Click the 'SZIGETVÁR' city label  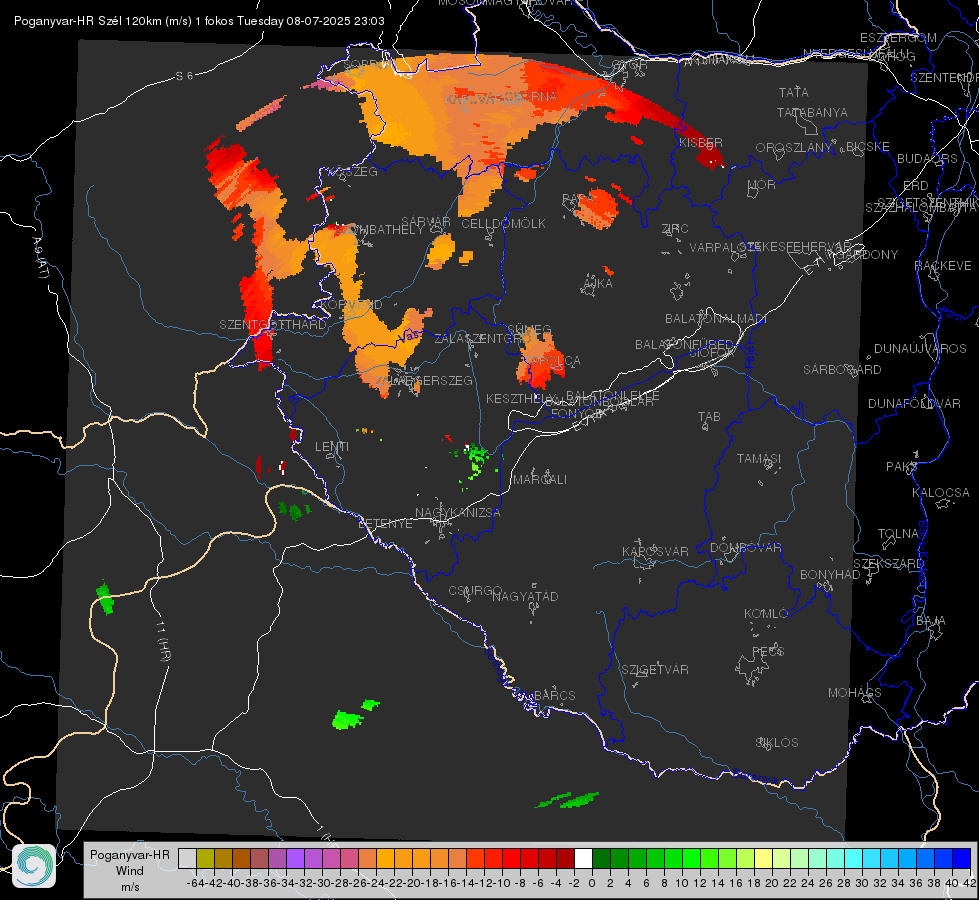(655, 670)
